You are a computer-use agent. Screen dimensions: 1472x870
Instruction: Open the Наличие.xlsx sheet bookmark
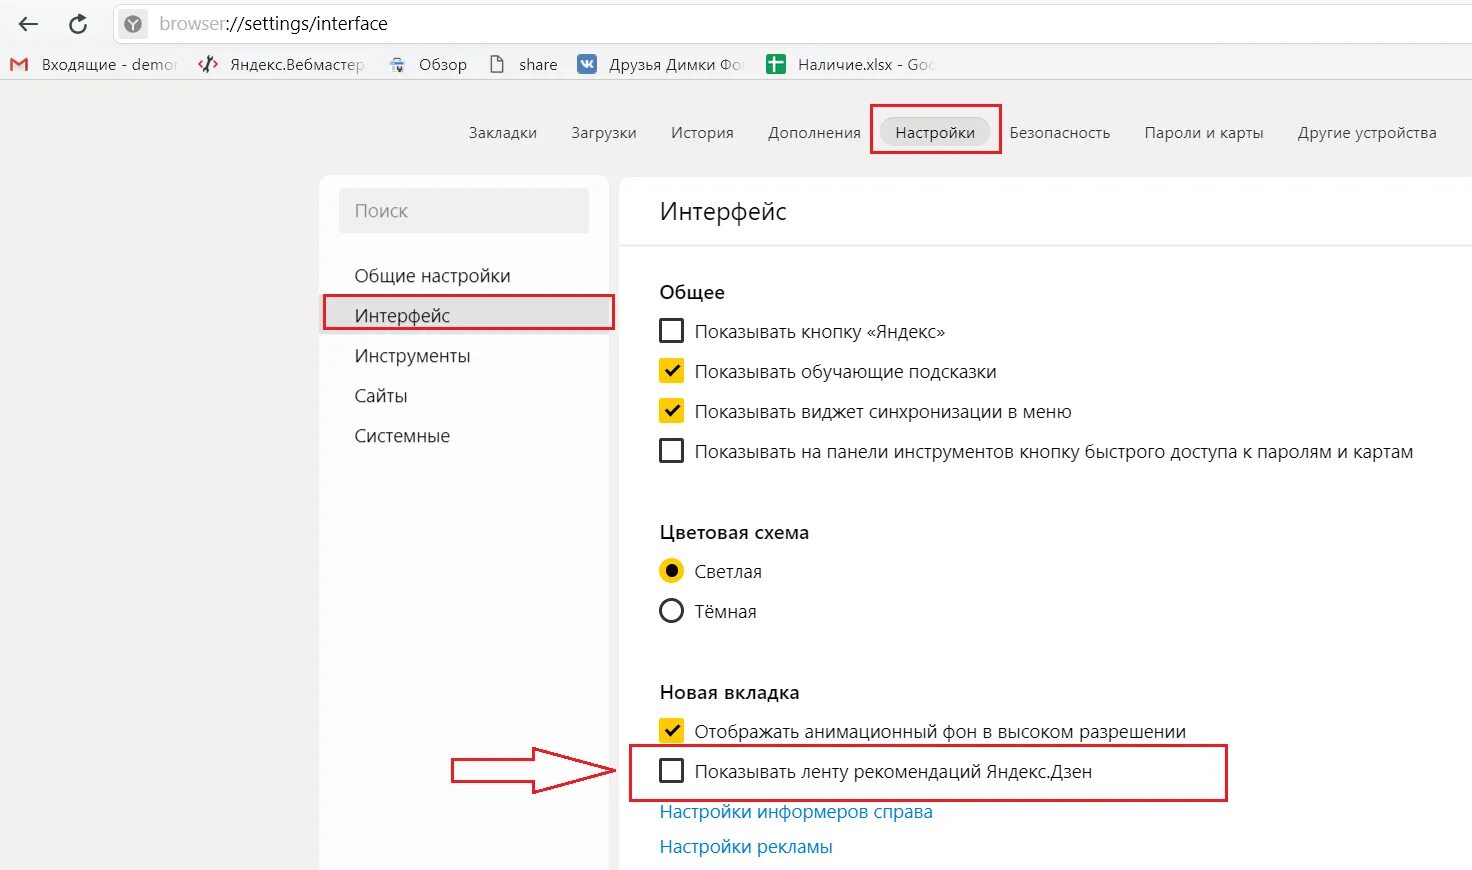click(x=850, y=65)
